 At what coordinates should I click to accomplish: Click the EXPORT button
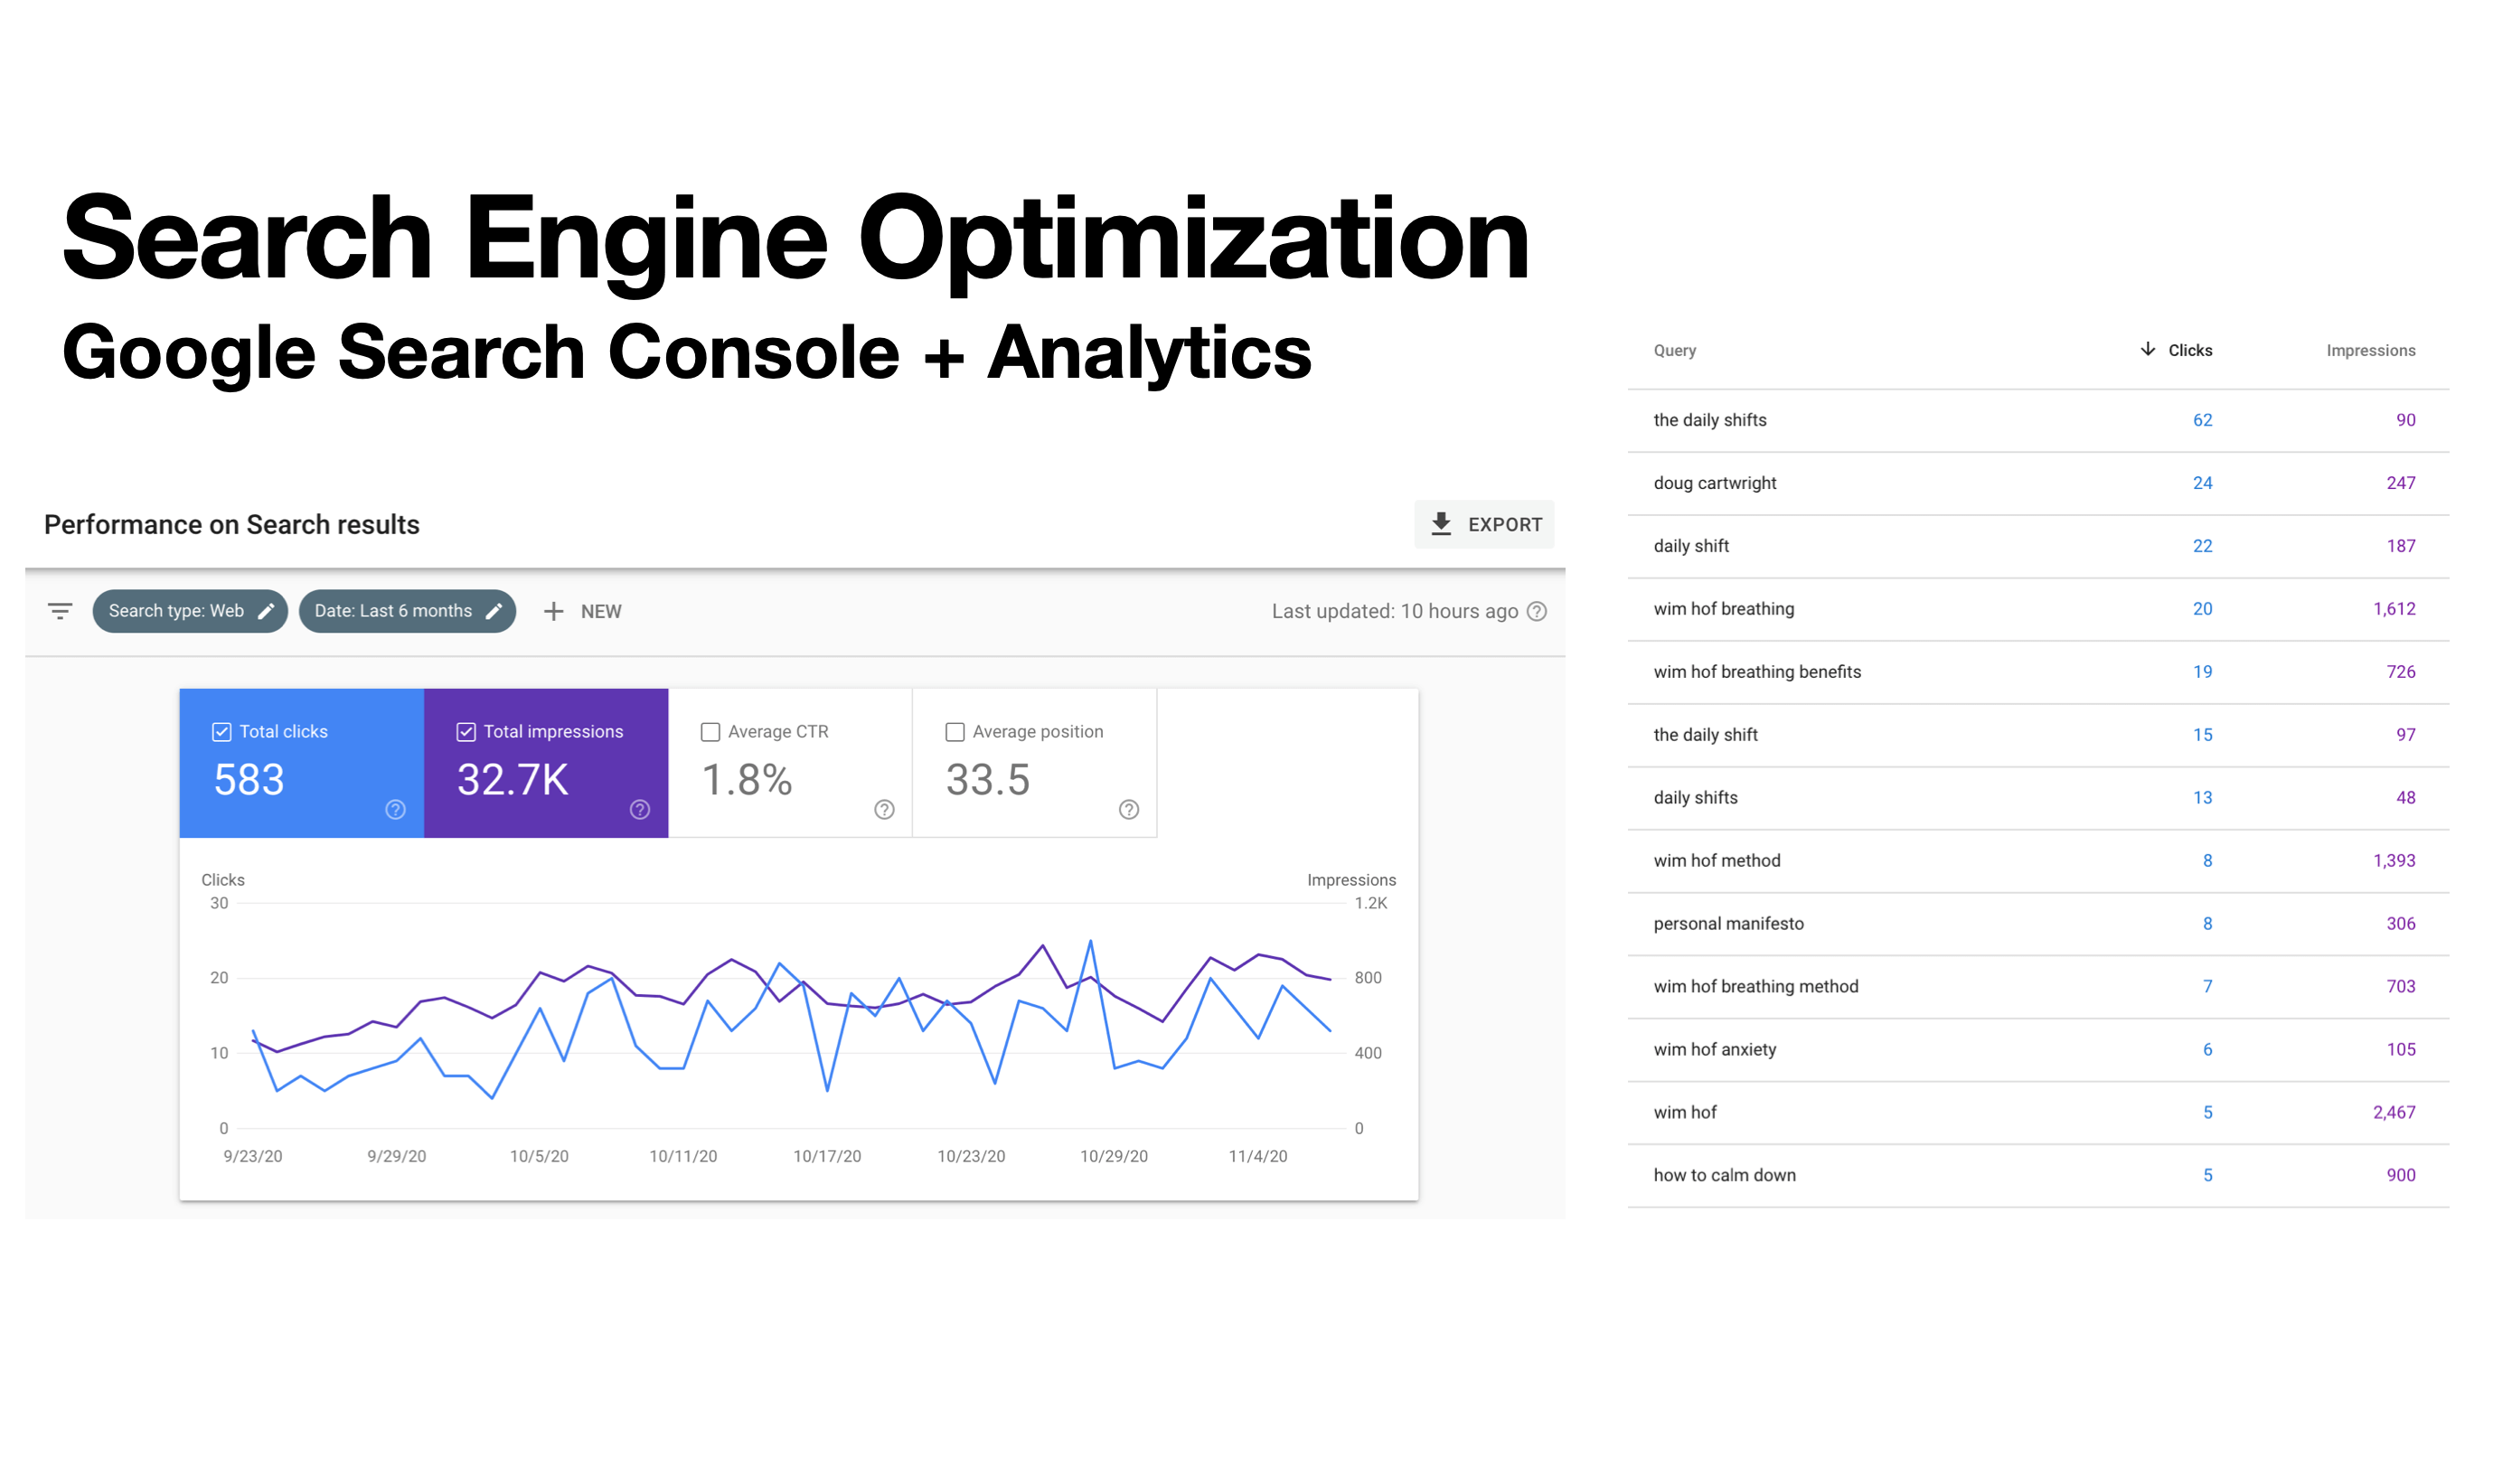(1484, 524)
